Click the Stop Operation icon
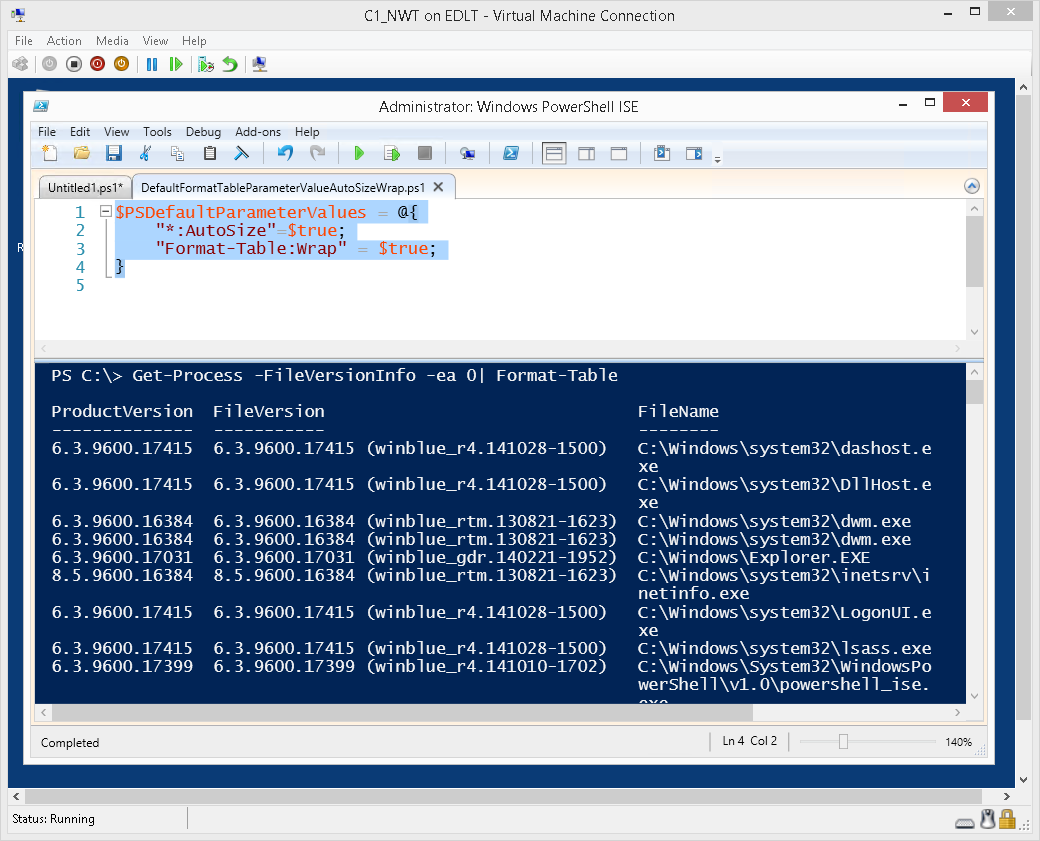This screenshot has height=841, width=1040. [424, 153]
